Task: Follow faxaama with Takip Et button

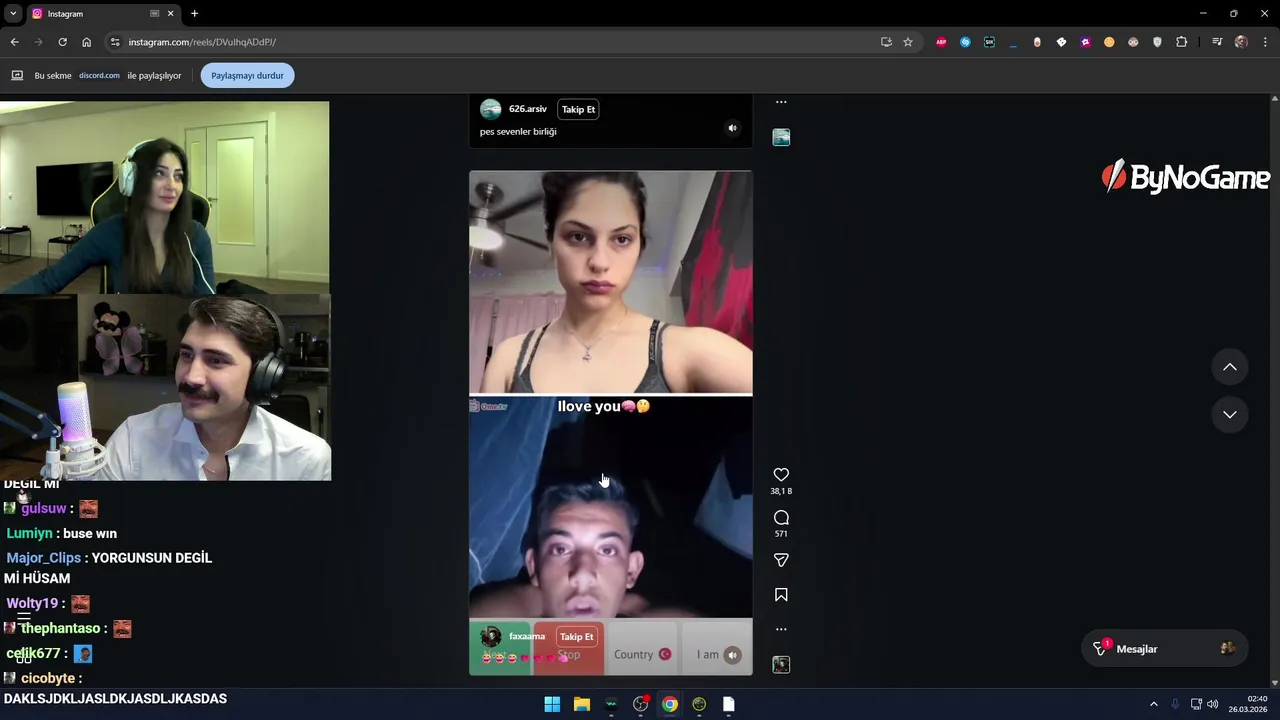Action: pos(577,636)
